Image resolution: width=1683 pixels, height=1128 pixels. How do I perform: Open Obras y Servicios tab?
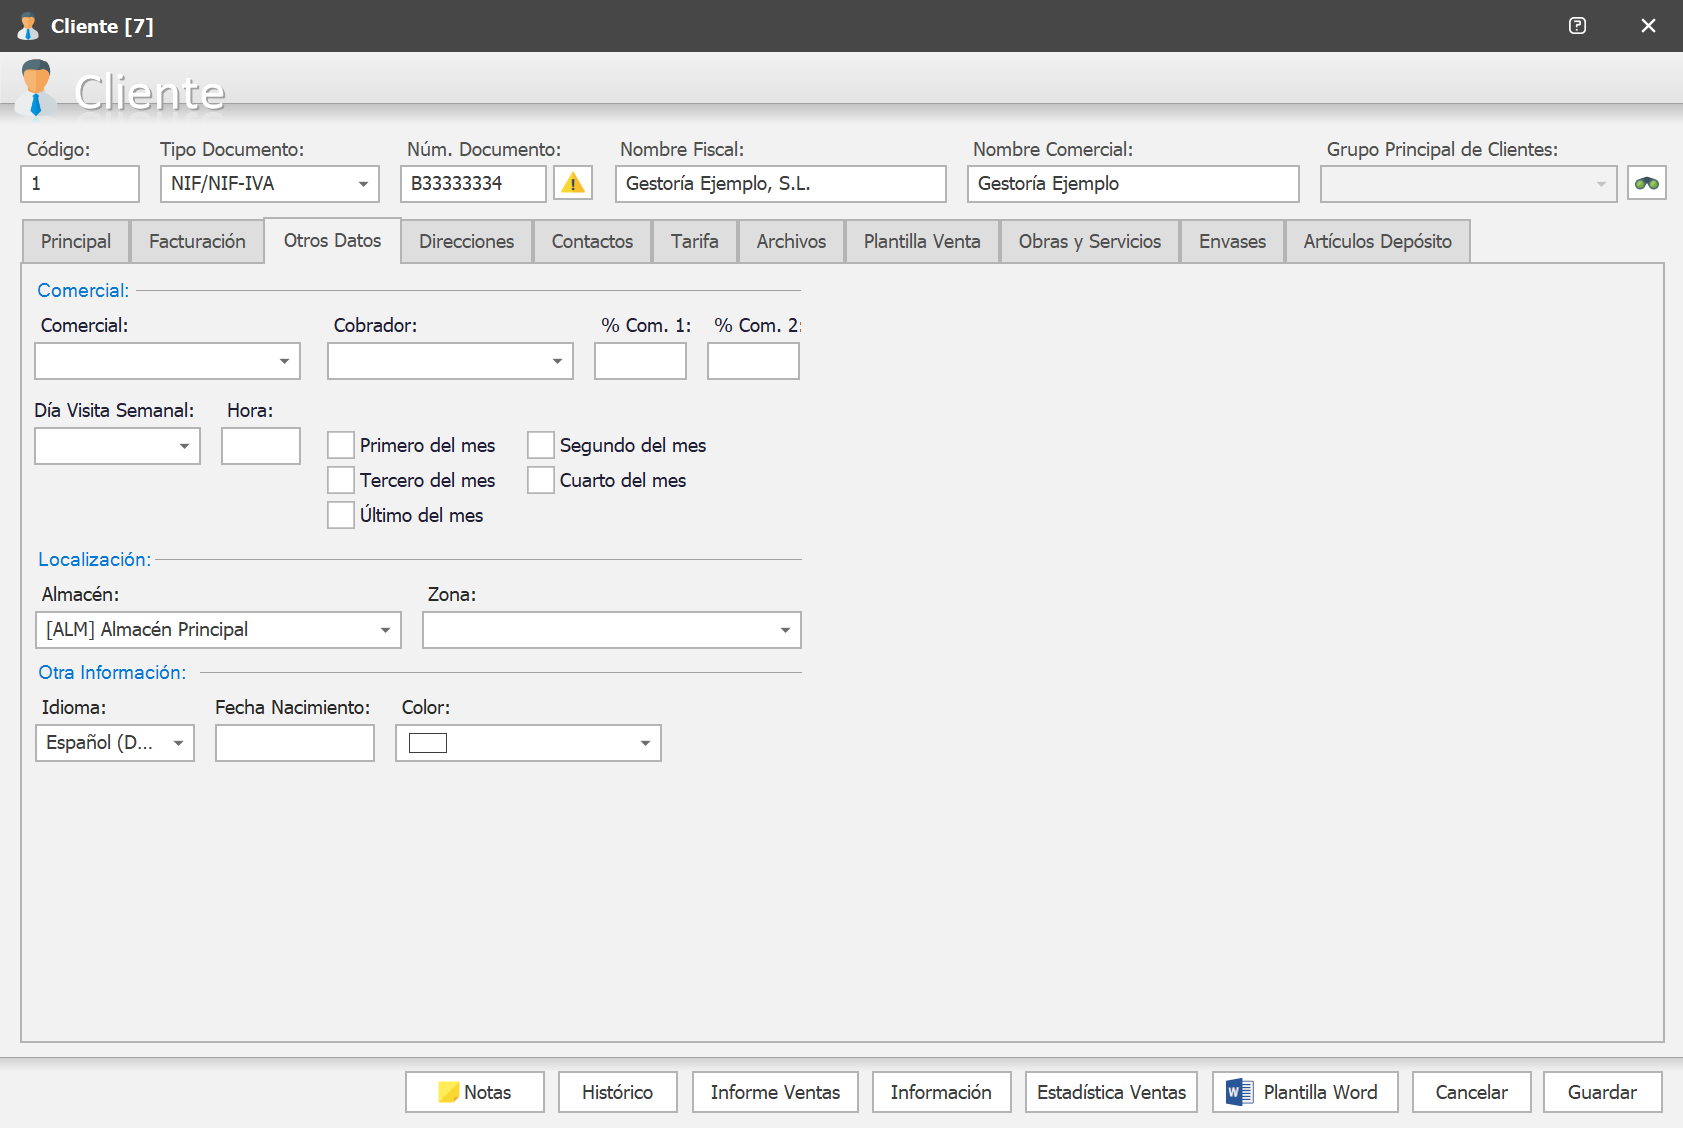1090,241
